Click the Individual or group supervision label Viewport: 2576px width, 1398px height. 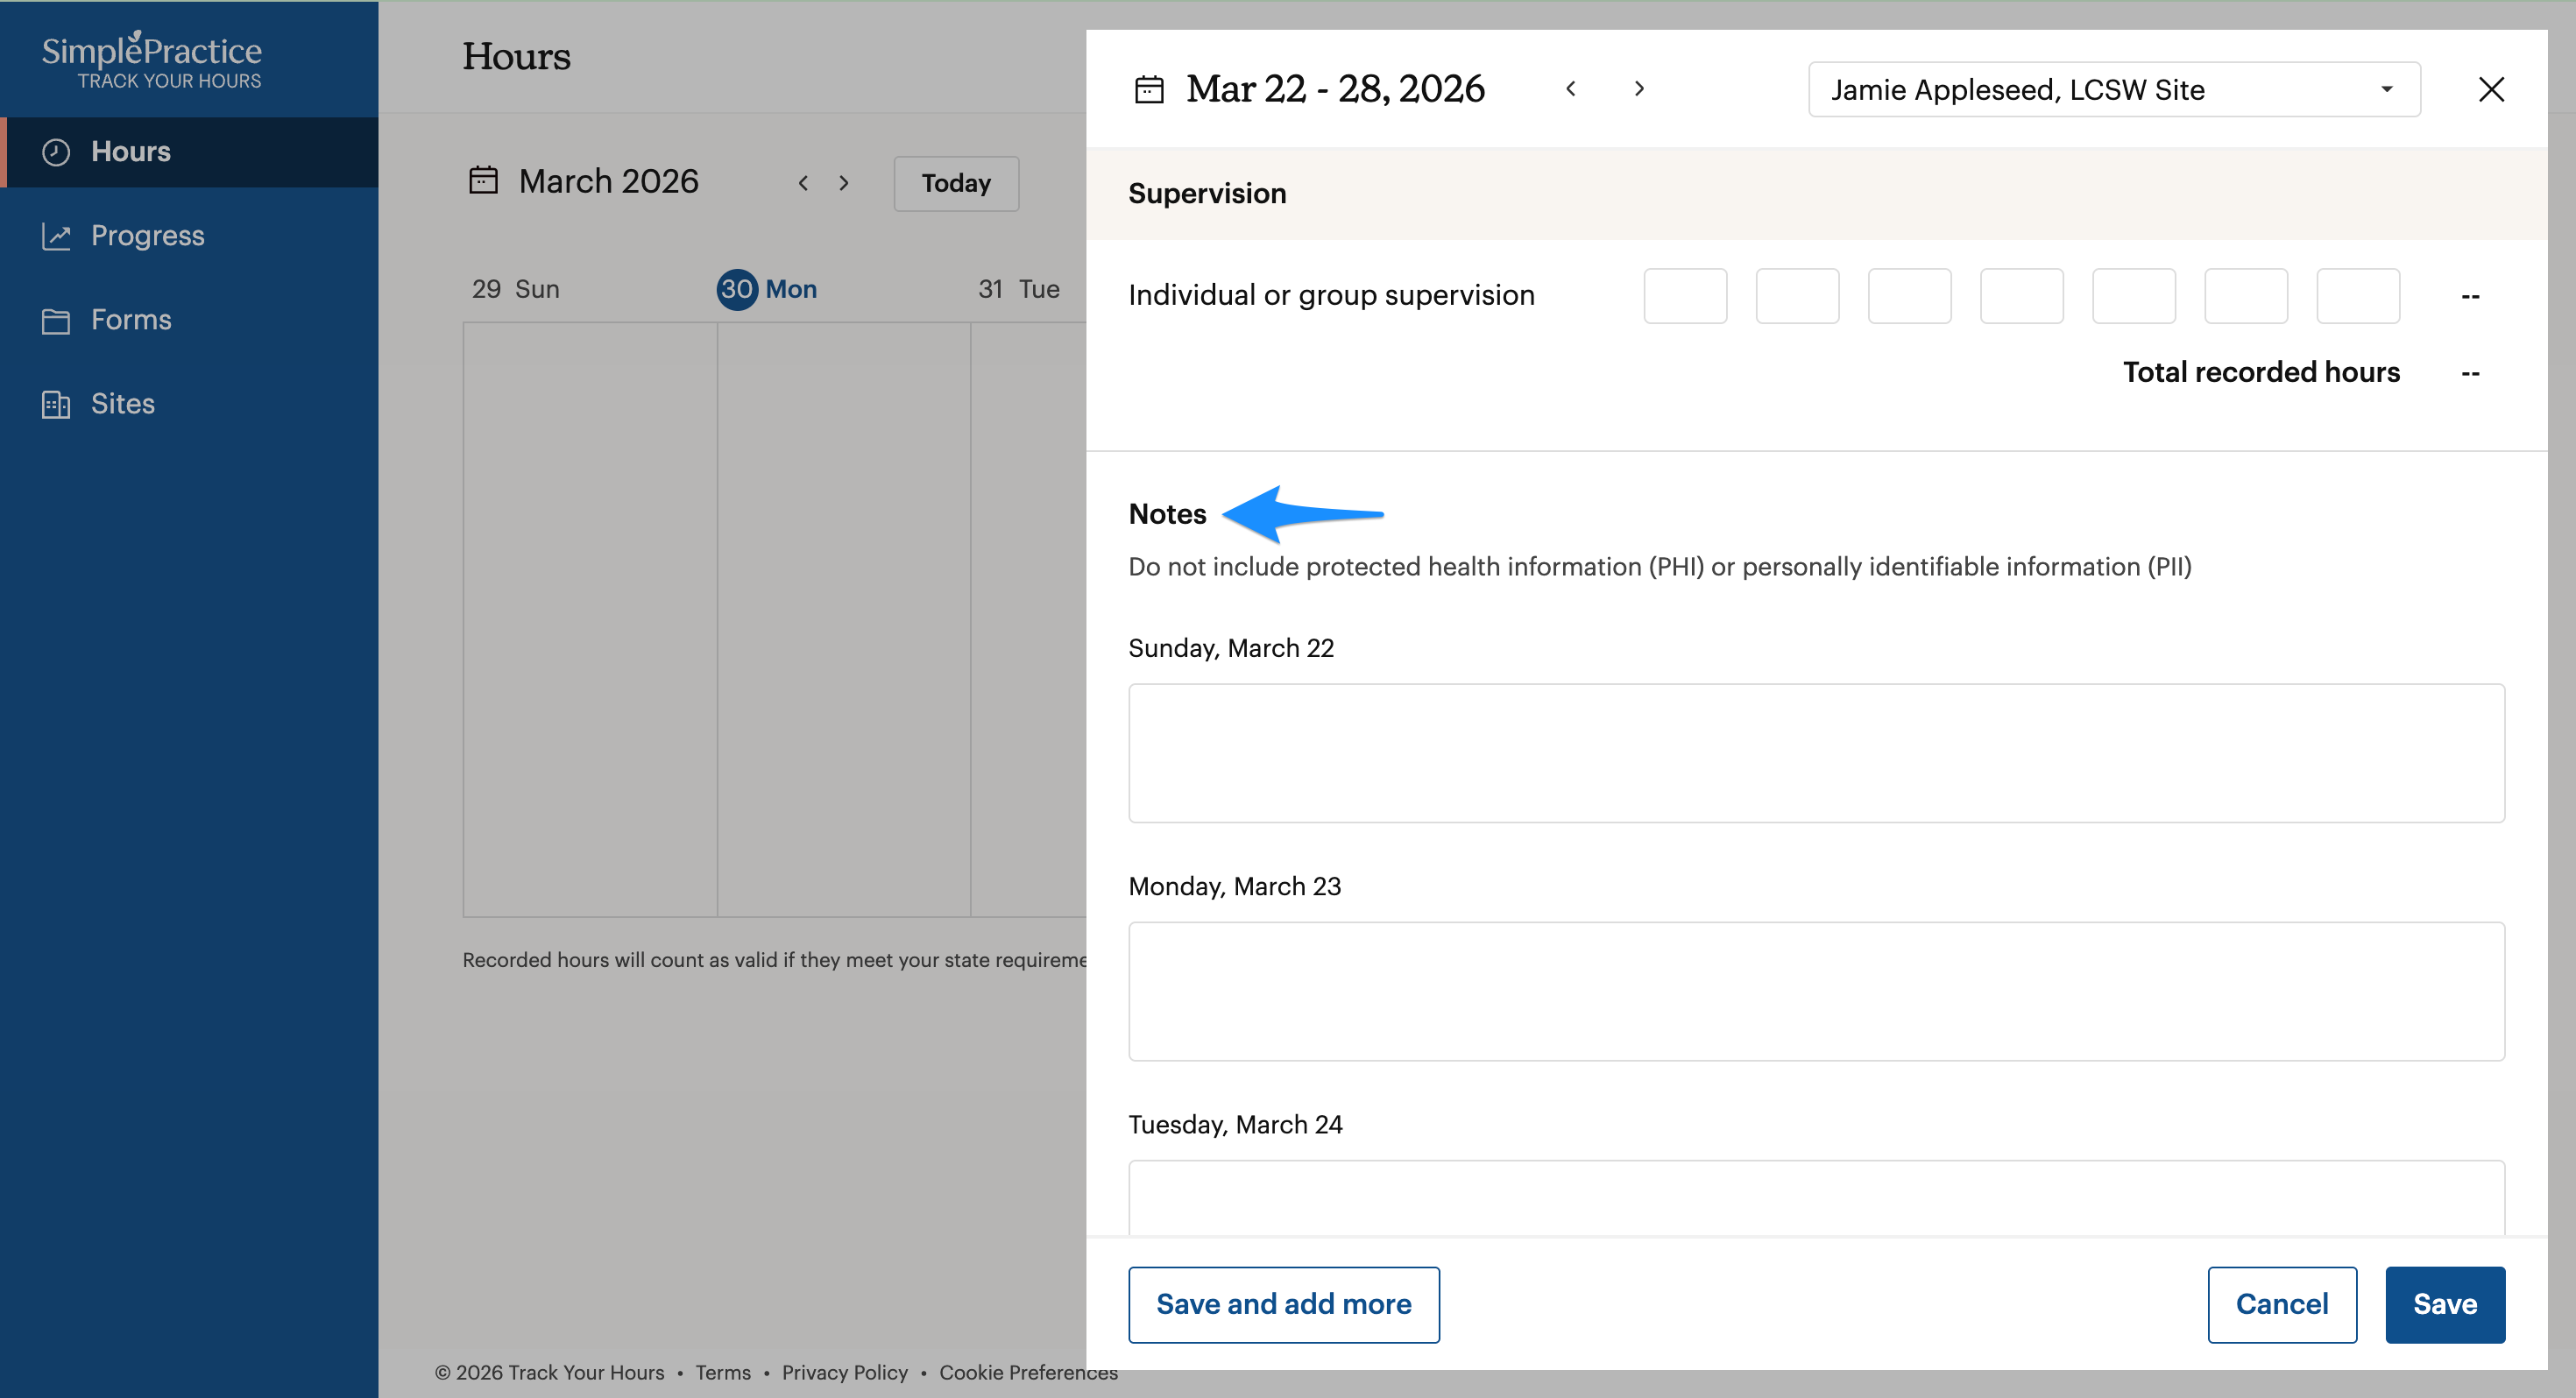click(x=1331, y=295)
